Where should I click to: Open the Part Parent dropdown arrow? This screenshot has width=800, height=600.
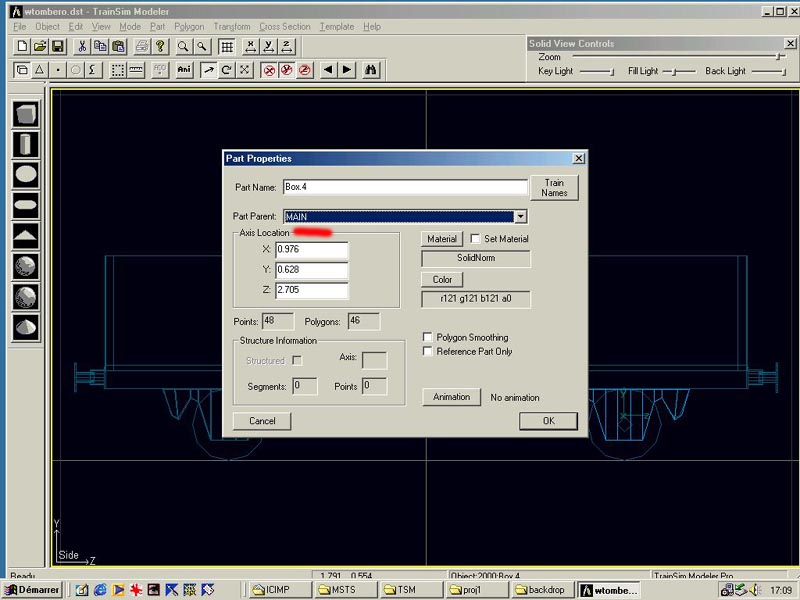(x=520, y=216)
